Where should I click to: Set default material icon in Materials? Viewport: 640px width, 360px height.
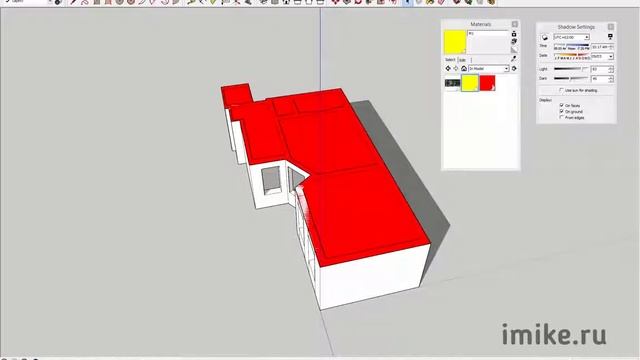(514, 49)
